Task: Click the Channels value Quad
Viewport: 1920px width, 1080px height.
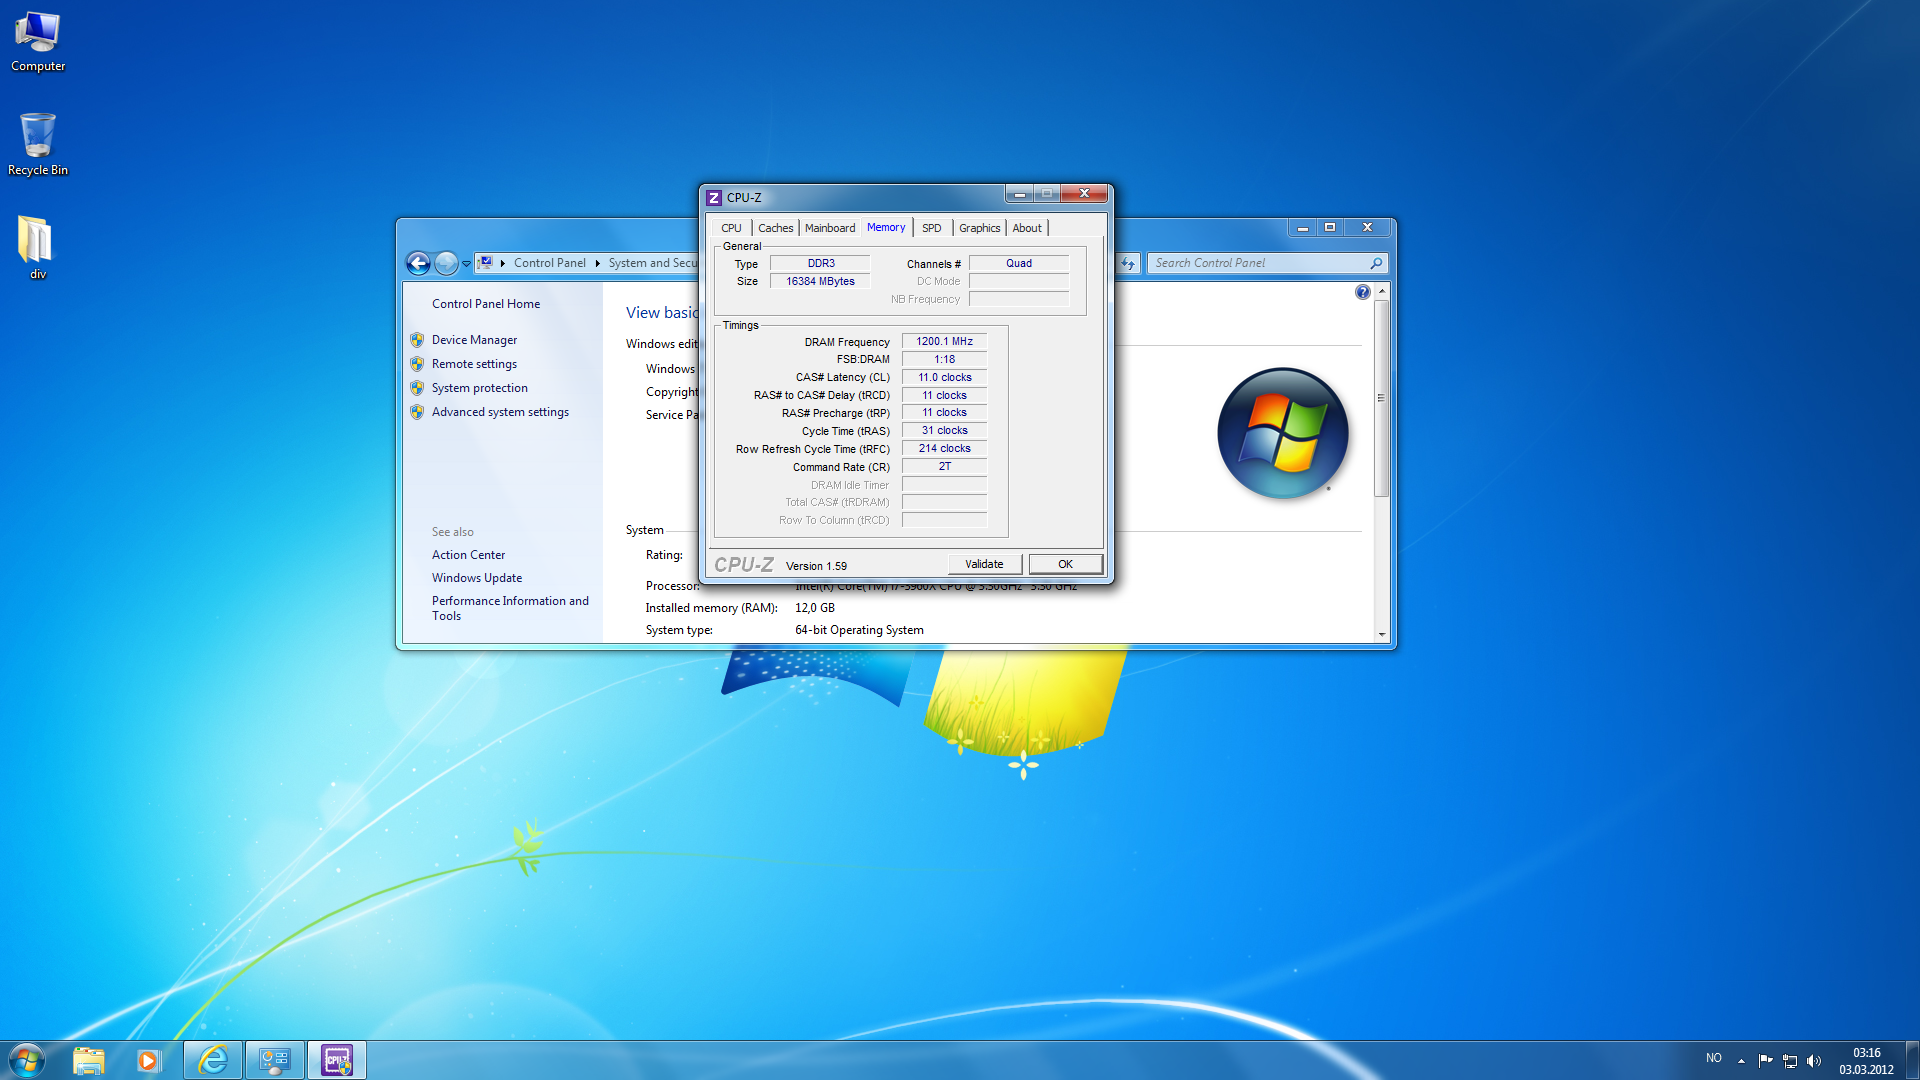Action: 1018,264
